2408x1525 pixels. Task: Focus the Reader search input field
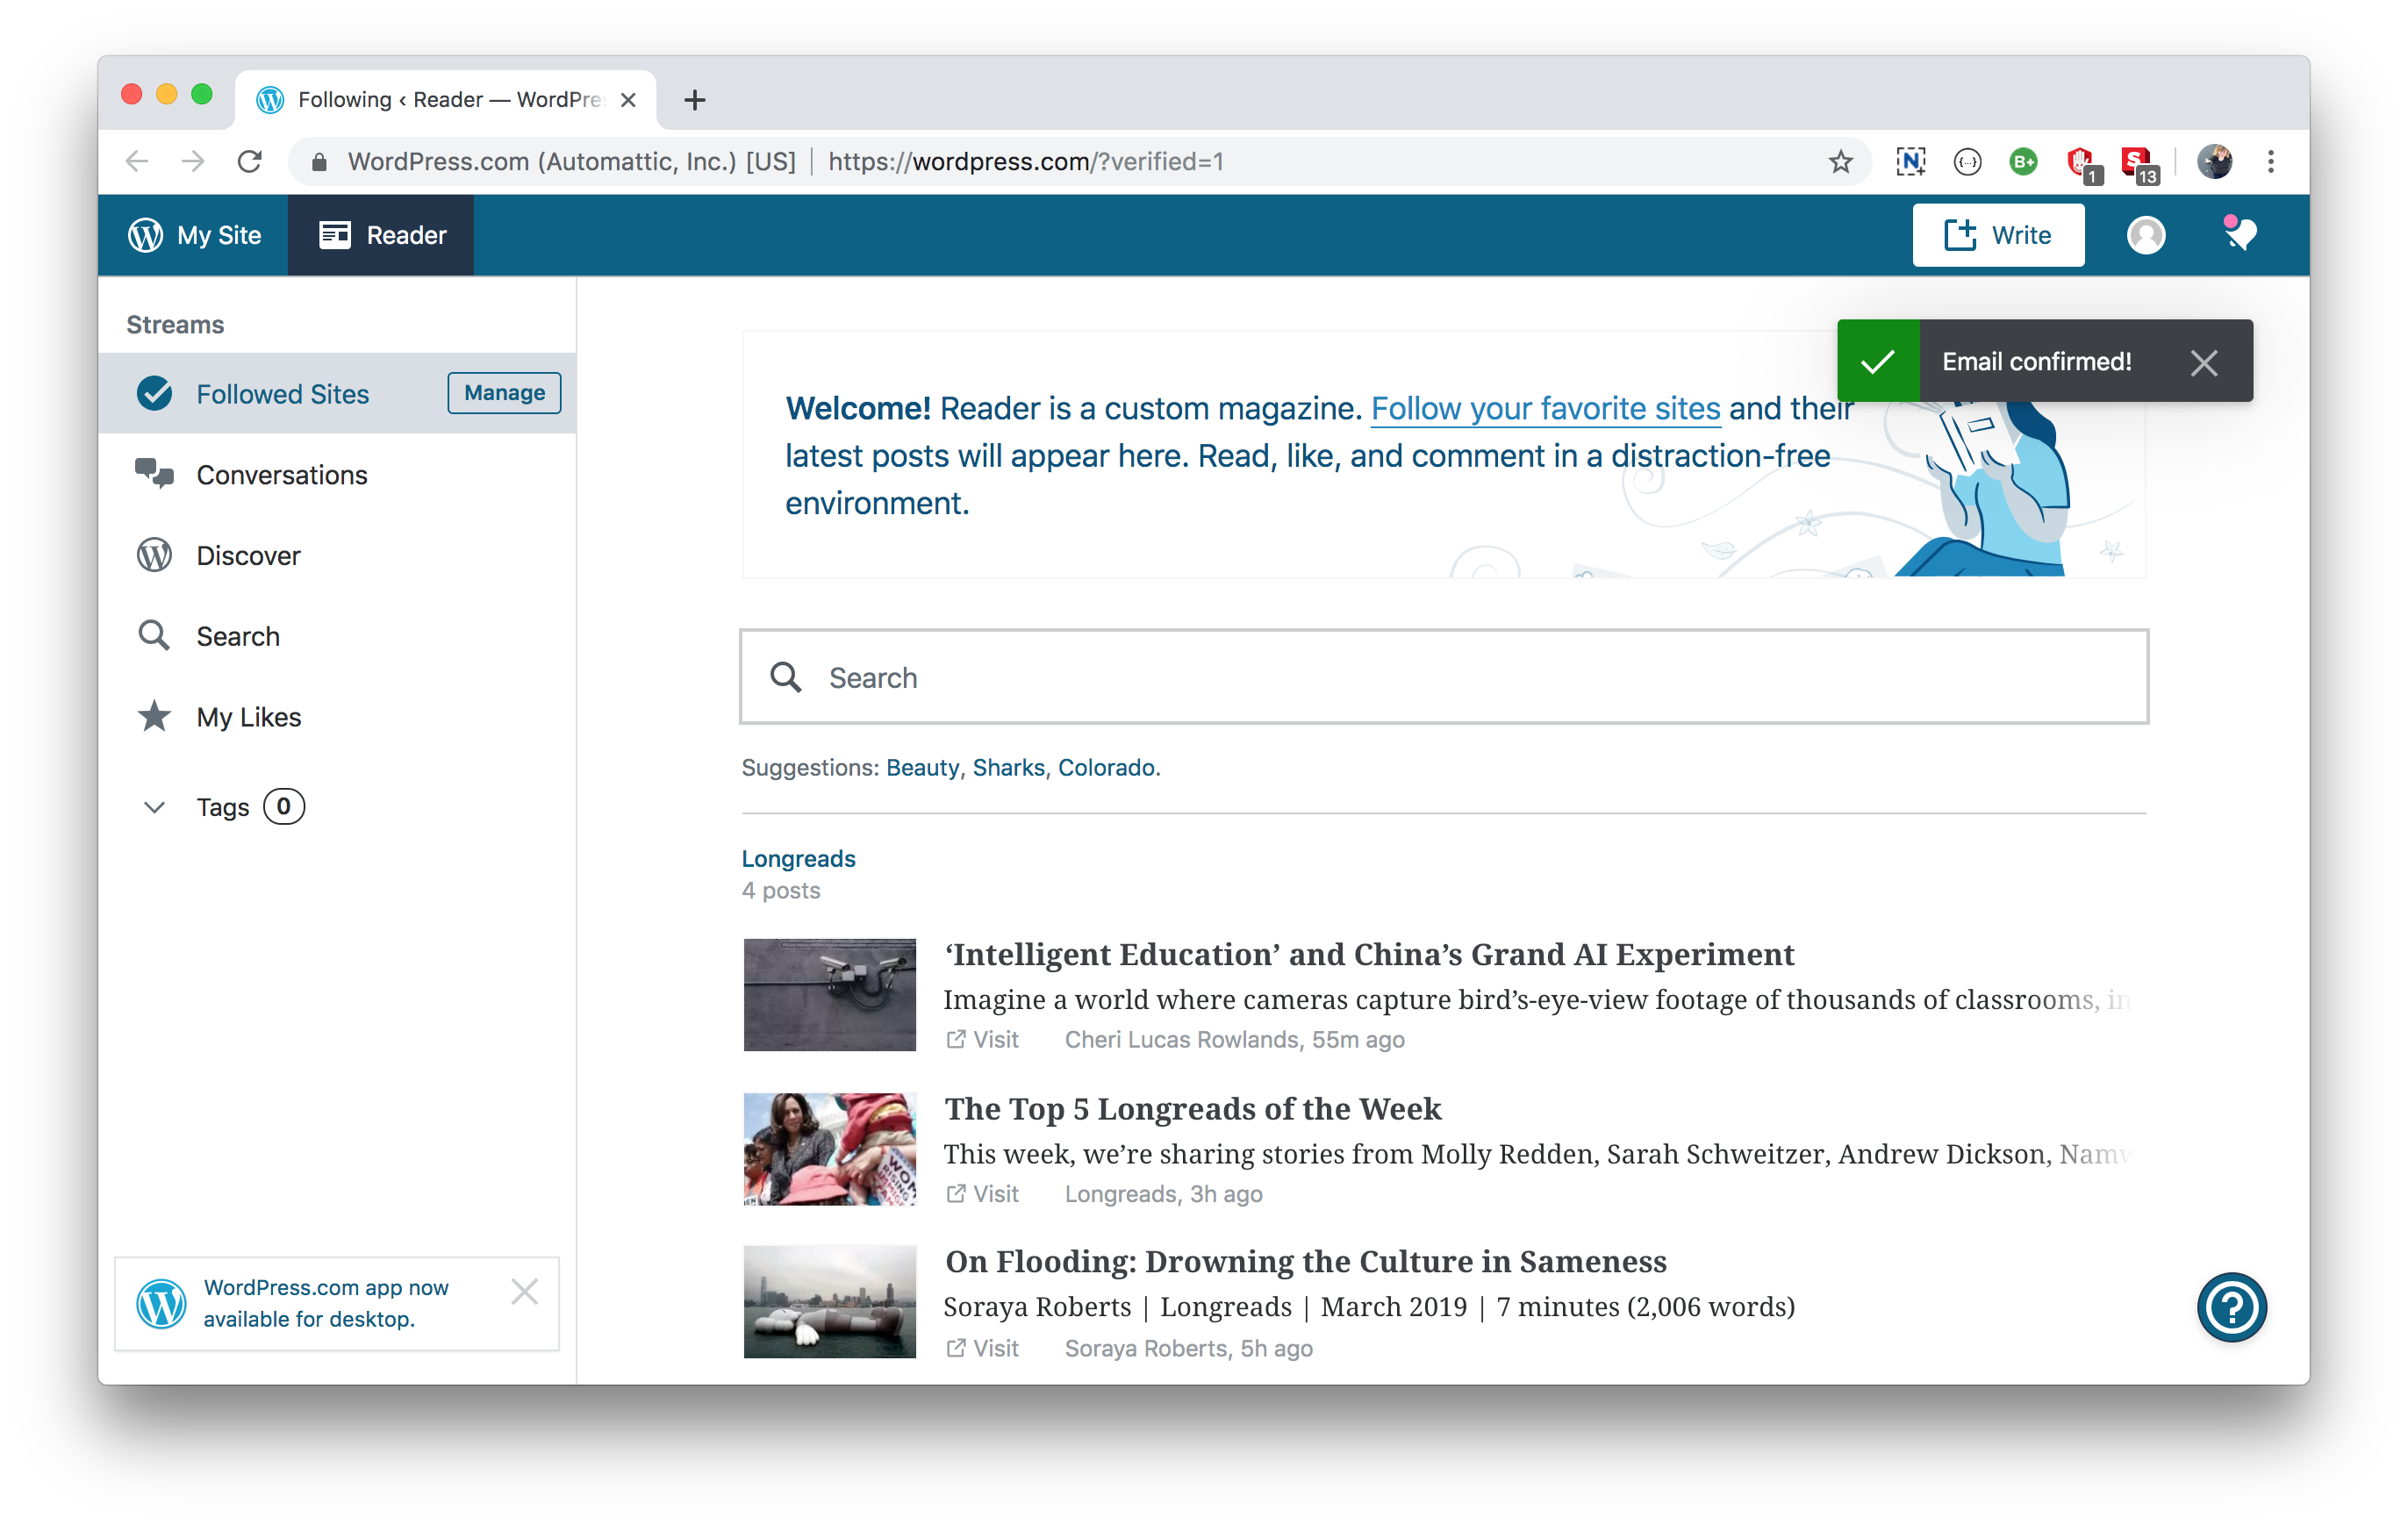pyautogui.click(x=1443, y=677)
